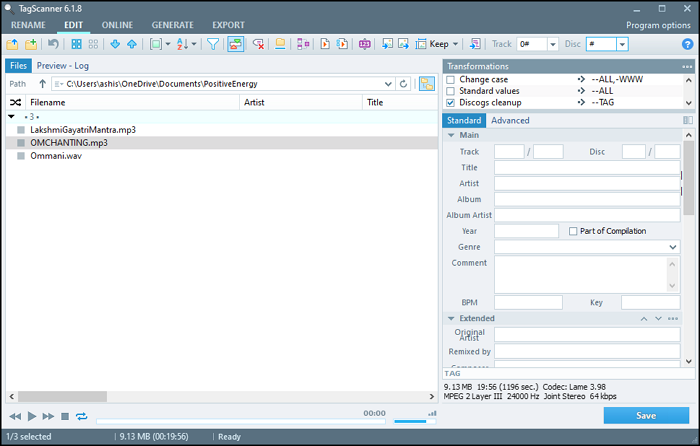700x446 pixels.
Task: Tick the OMCHANTING.mp3 file checkbox
Action: coord(21,143)
